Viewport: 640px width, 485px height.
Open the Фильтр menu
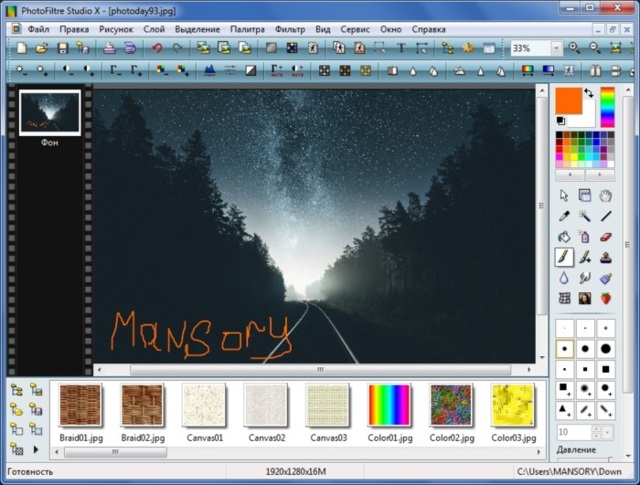[x=290, y=29]
